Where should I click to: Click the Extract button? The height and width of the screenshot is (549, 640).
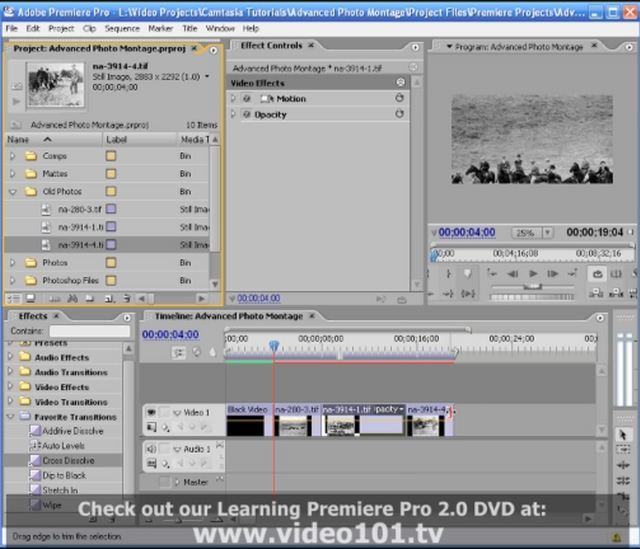pos(616,292)
